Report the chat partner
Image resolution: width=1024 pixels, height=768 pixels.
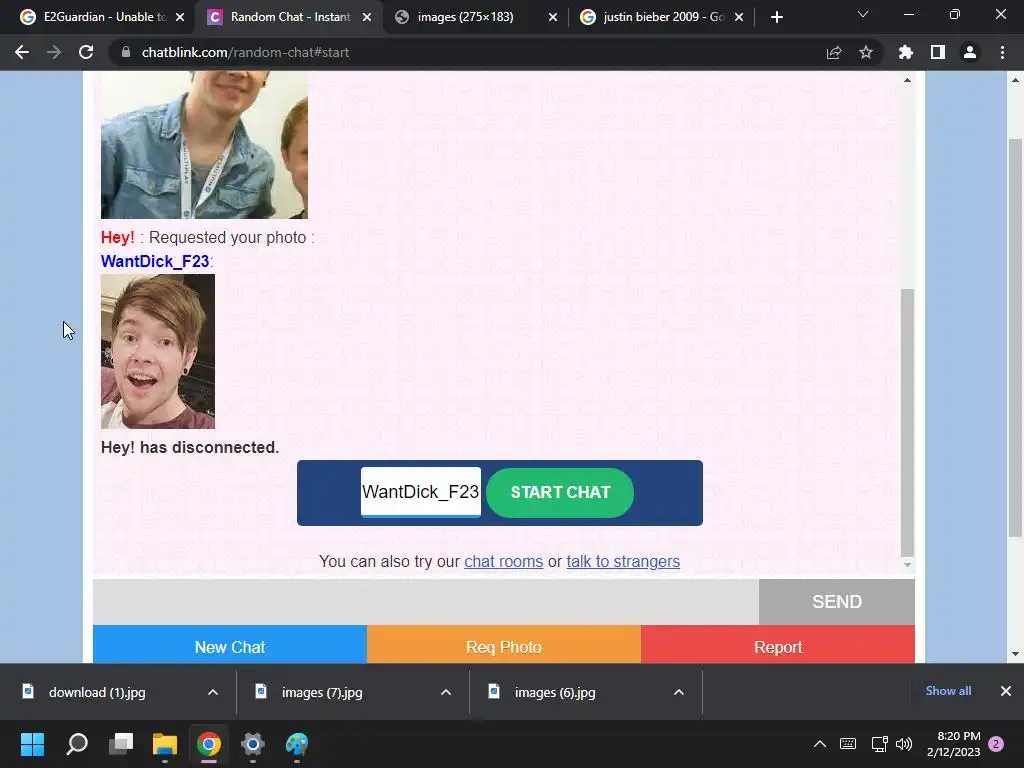point(778,647)
